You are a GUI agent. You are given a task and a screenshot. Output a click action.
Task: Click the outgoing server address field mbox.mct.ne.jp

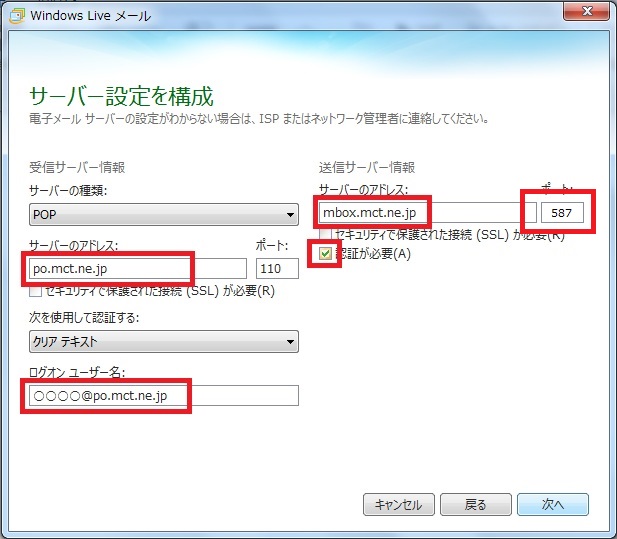click(x=427, y=213)
